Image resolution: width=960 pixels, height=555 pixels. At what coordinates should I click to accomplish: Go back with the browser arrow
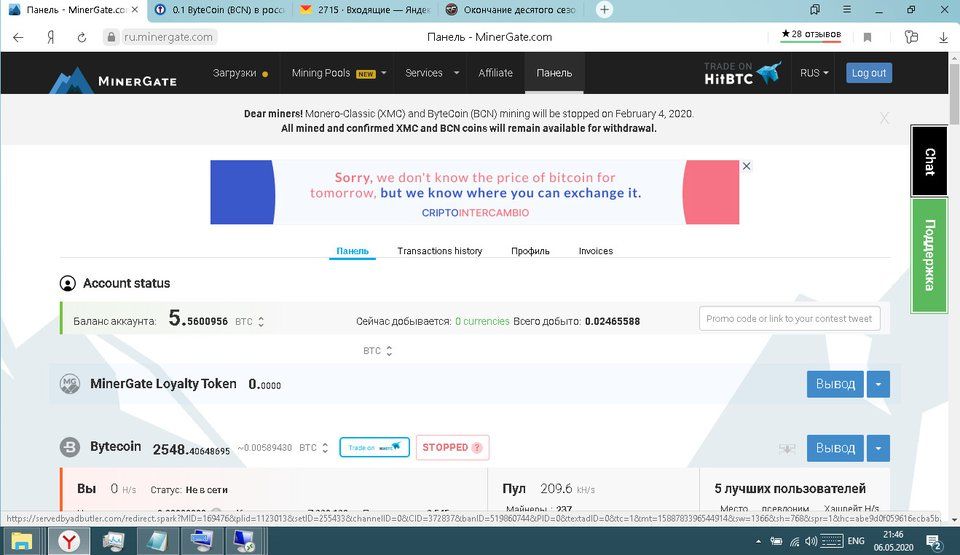(18, 37)
